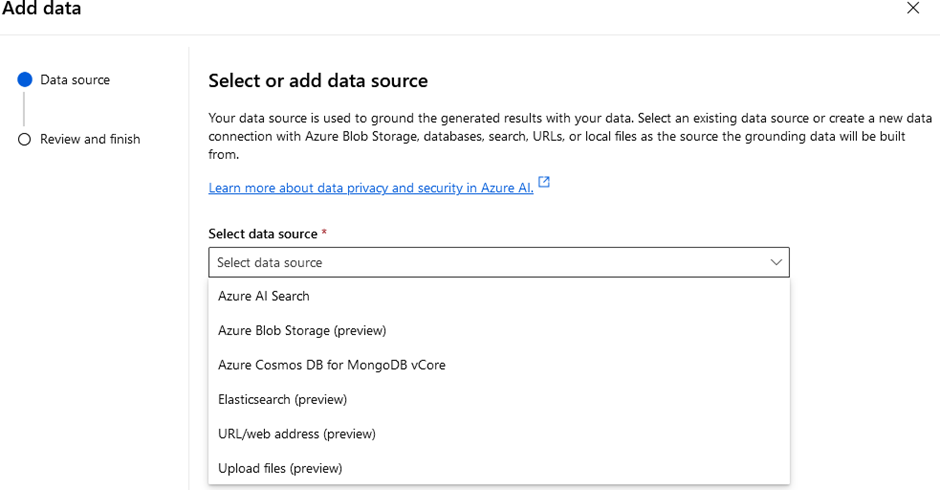The width and height of the screenshot is (940, 490).
Task: Click the empty Review and finish step circle
Action: coord(25,140)
